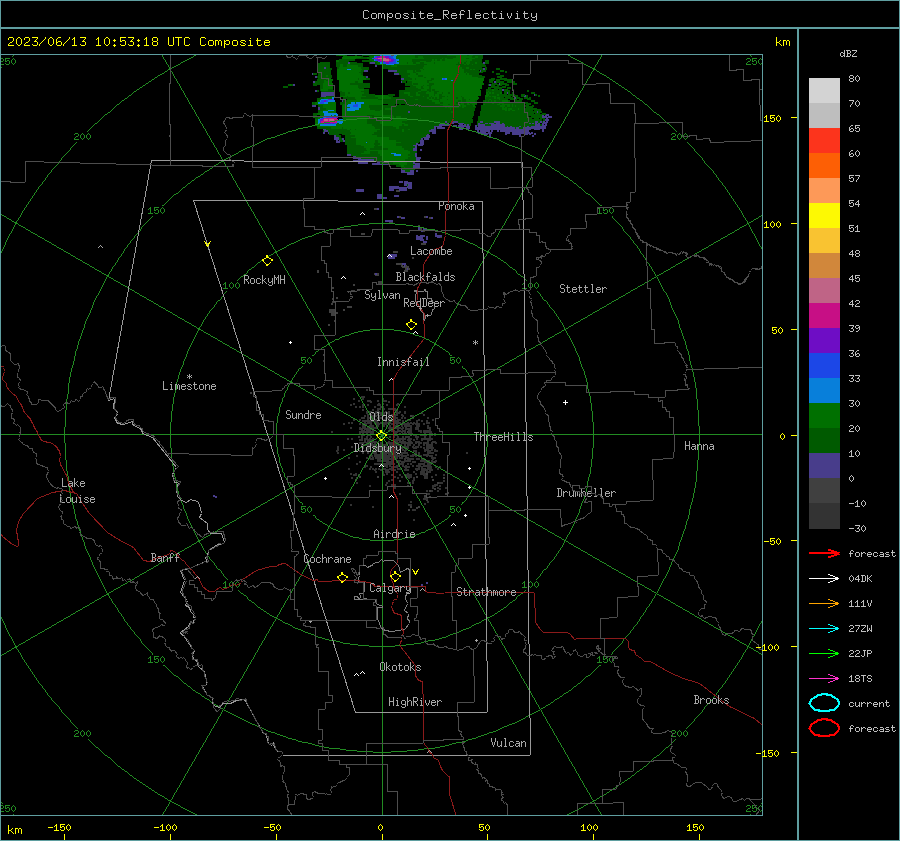Click the red forecast ellipse legend symbol
Image resolution: width=900 pixels, height=841 pixels.
(x=824, y=728)
